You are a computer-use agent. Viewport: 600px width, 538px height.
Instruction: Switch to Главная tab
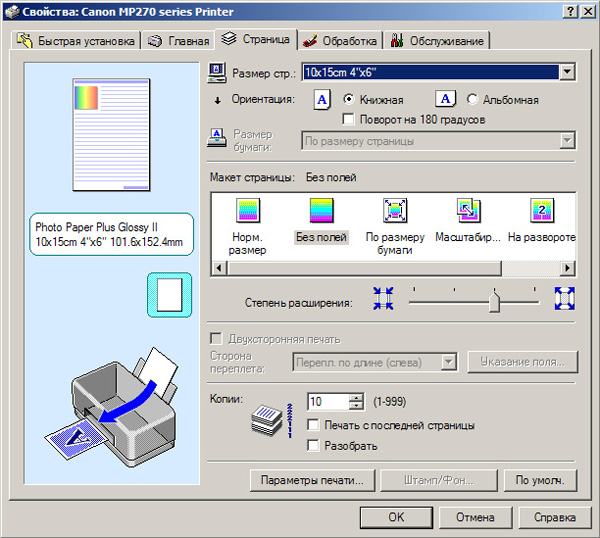point(178,41)
